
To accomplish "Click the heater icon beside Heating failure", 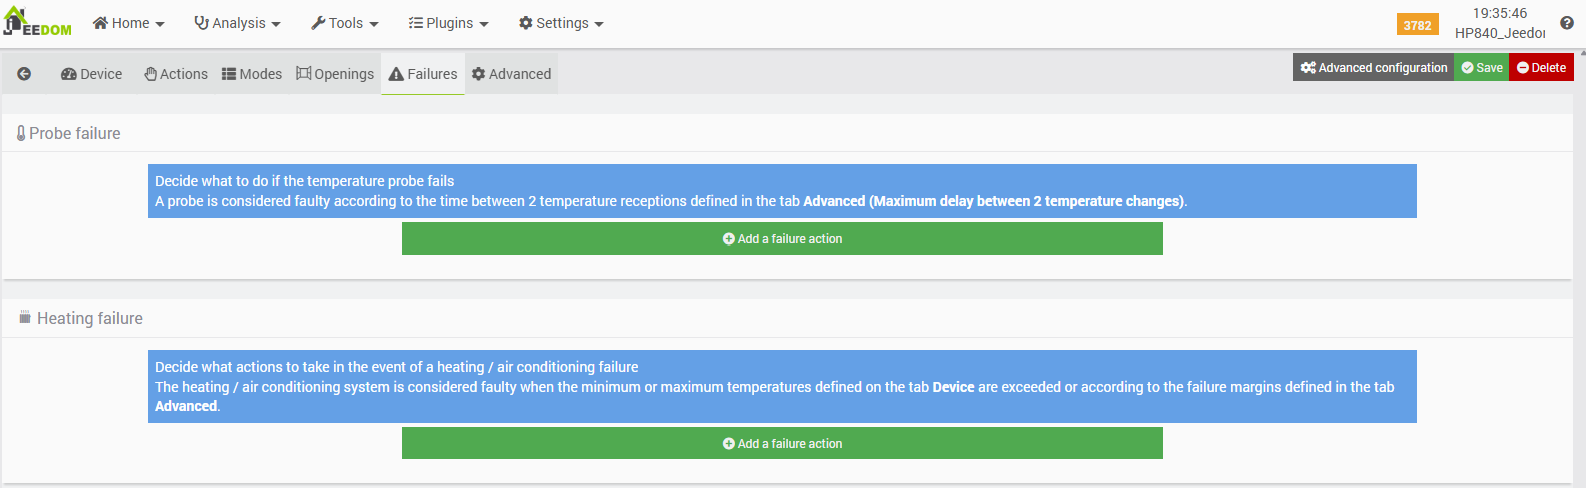I will [x=25, y=318].
